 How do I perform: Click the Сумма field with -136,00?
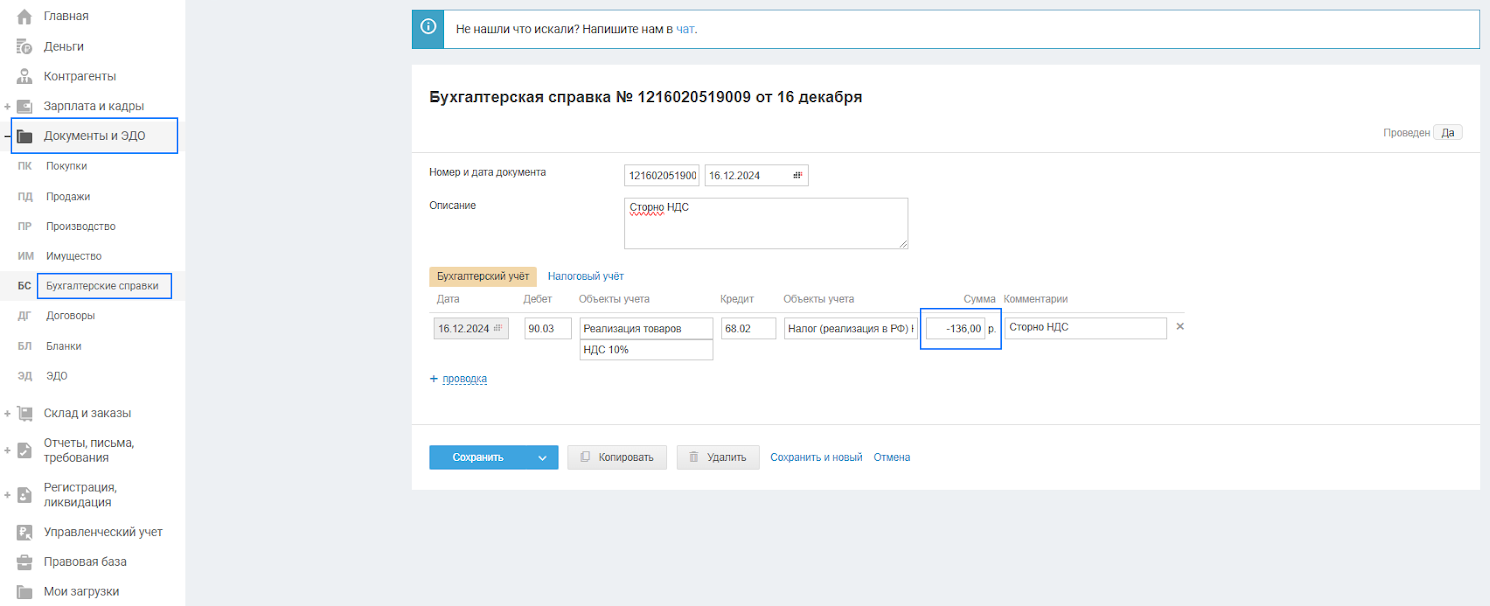coord(955,328)
